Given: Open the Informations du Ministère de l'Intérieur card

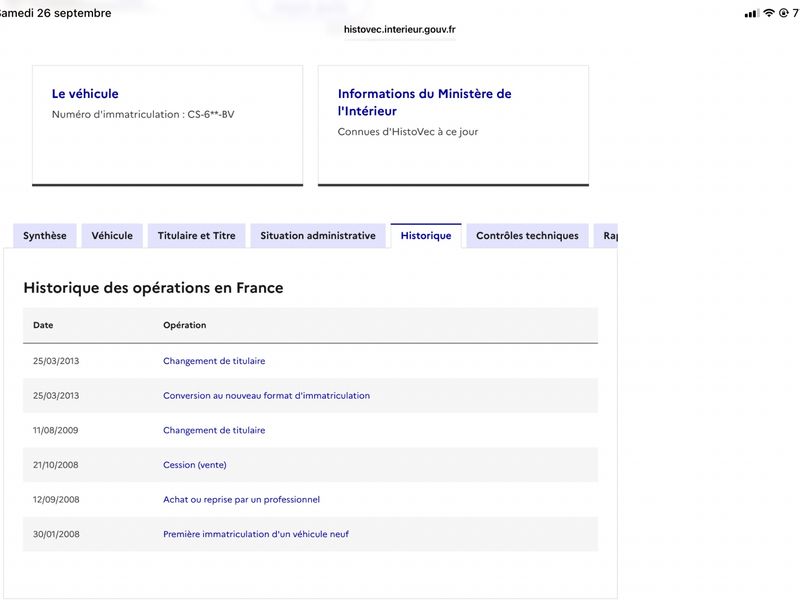Looking at the screenshot, I should click(453, 126).
